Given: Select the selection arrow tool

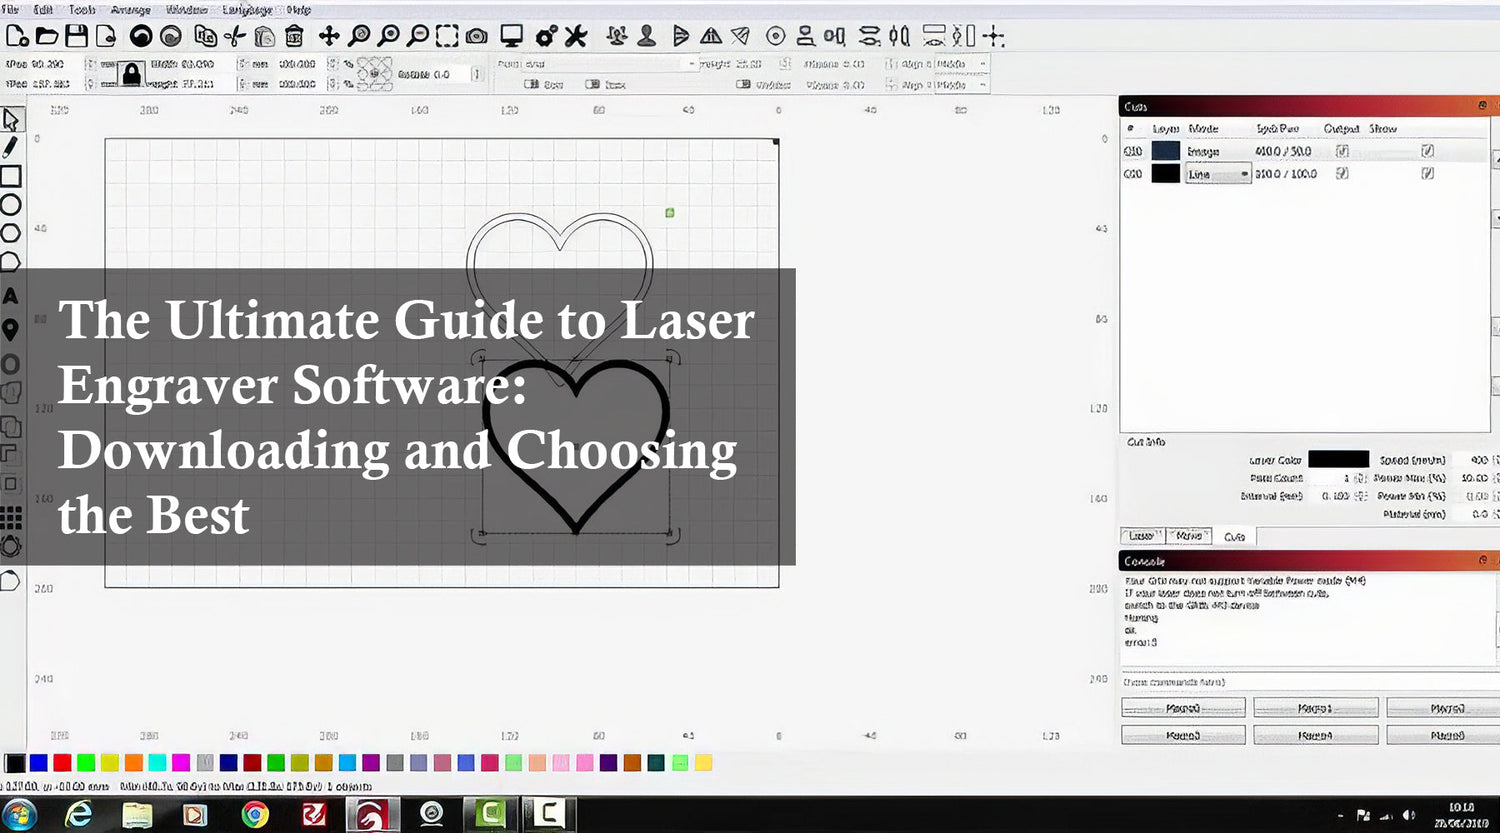Looking at the screenshot, I should pyautogui.click(x=11, y=118).
